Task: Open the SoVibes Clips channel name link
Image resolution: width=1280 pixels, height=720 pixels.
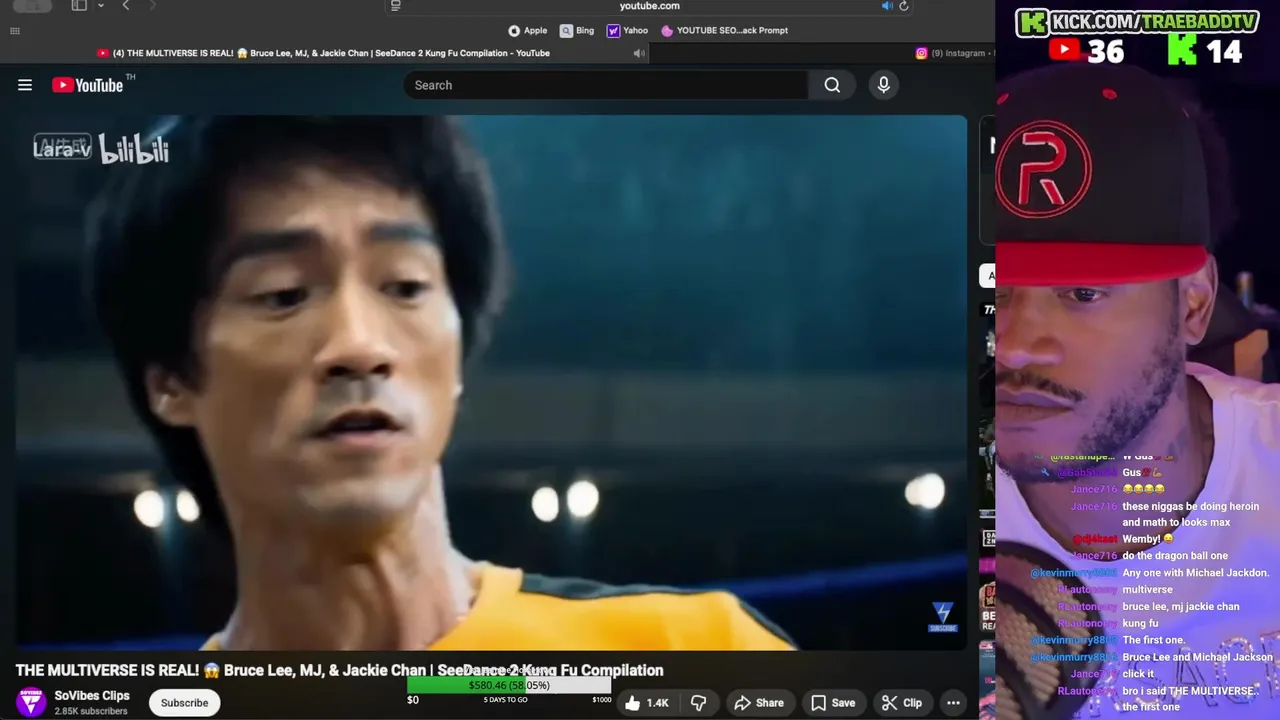Action: [92, 696]
